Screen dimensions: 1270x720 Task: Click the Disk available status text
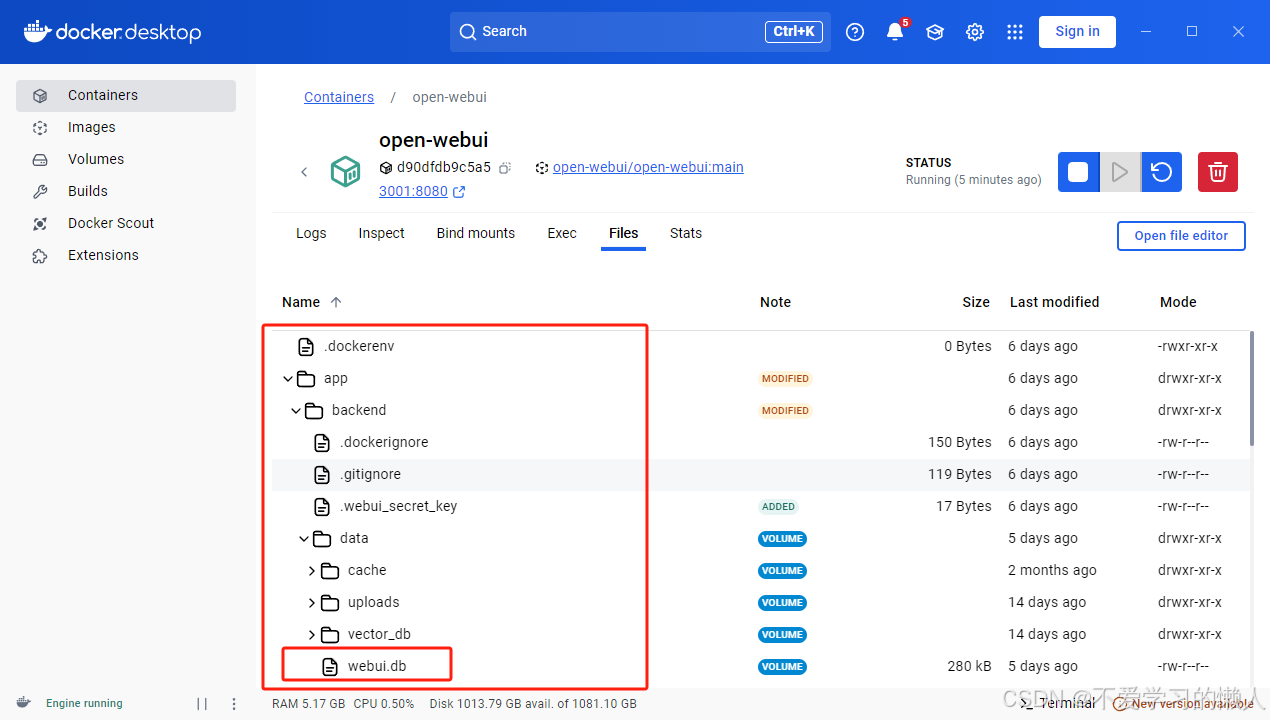pyautogui.click(x=533, y=704)
